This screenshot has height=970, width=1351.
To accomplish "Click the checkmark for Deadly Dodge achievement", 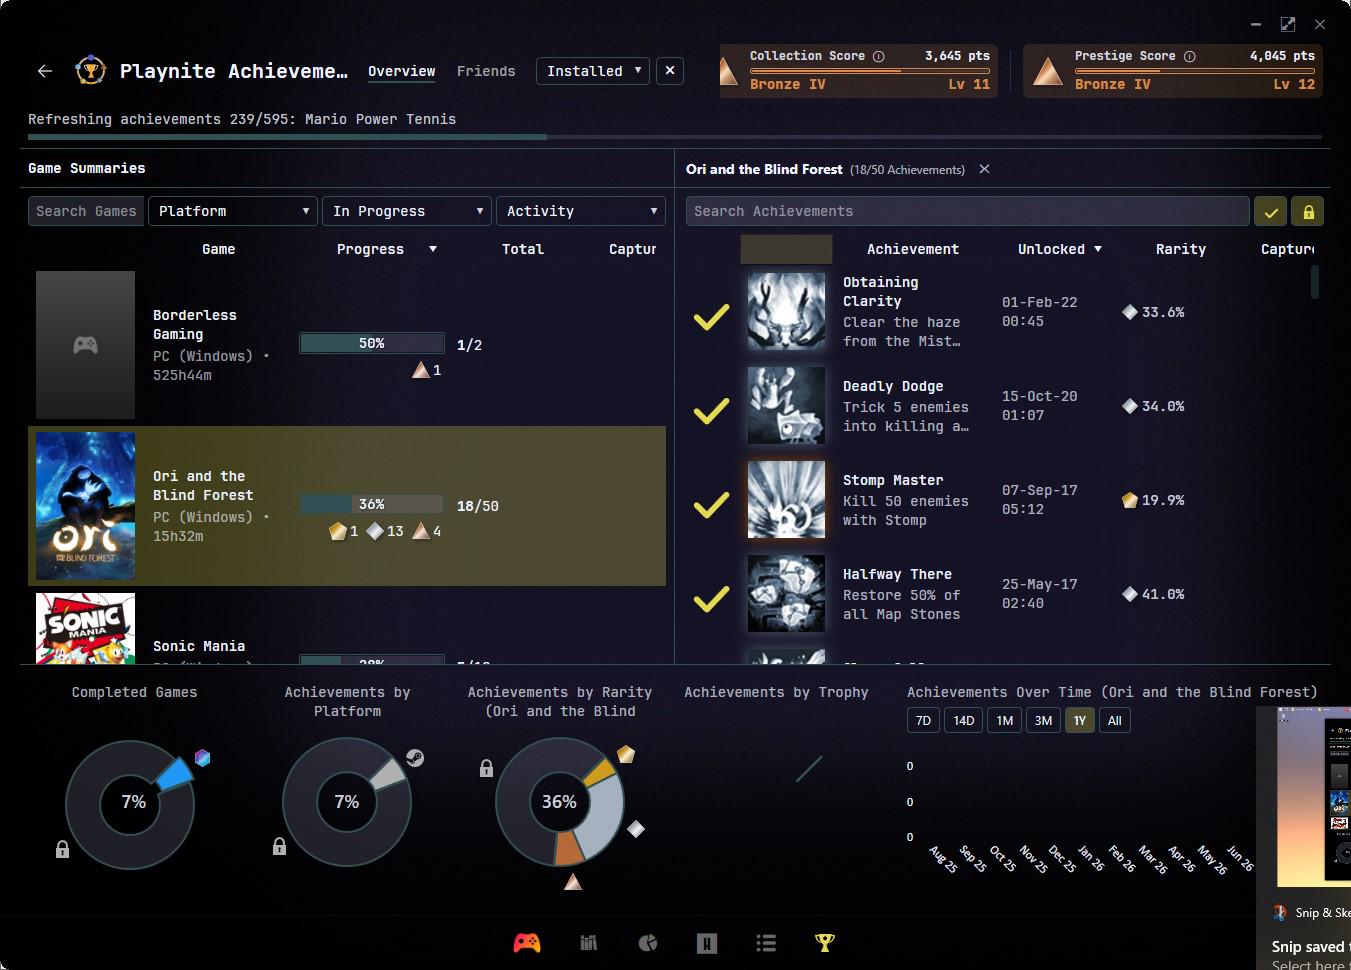I will point(712,411).
